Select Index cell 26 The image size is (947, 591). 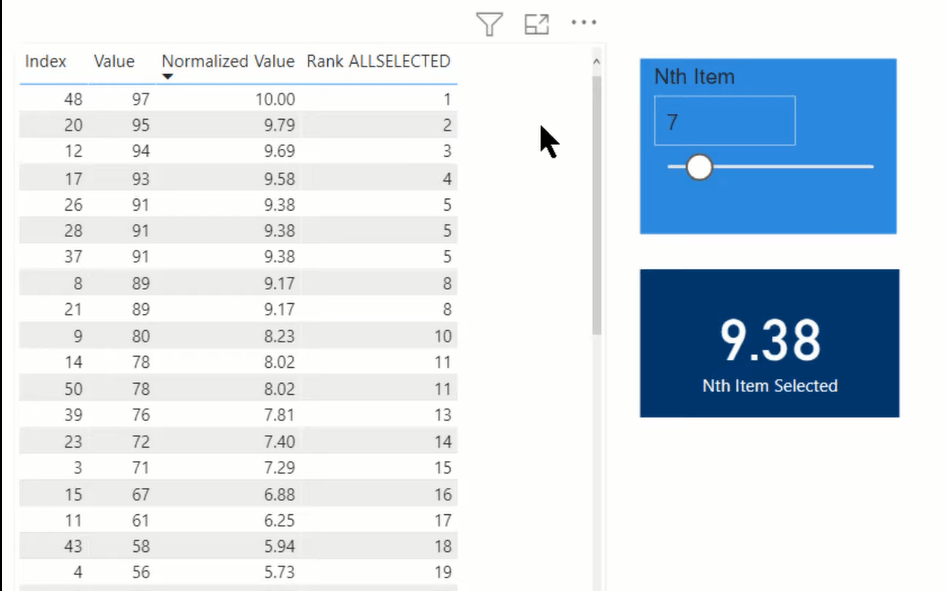(x=73, y=205)
